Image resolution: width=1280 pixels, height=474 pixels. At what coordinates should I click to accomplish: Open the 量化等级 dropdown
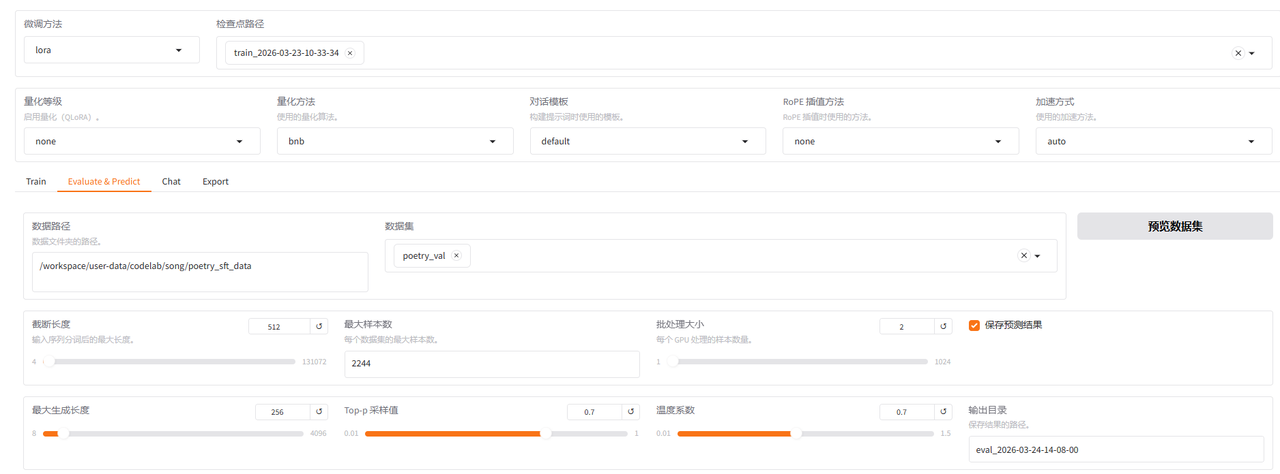tap(141, 141)
